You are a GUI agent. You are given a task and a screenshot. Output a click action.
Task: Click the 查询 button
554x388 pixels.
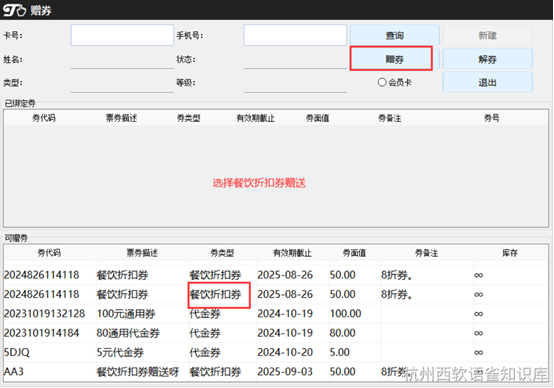click(x=395, y=35)
